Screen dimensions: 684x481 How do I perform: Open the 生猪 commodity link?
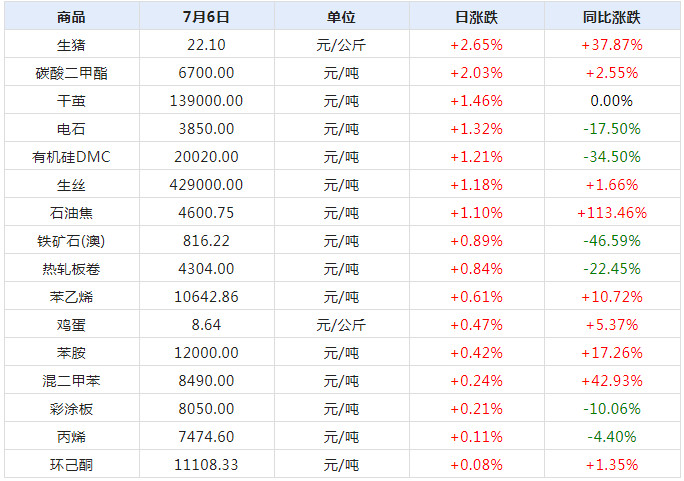pyautogui.click(x=71, y=45)
